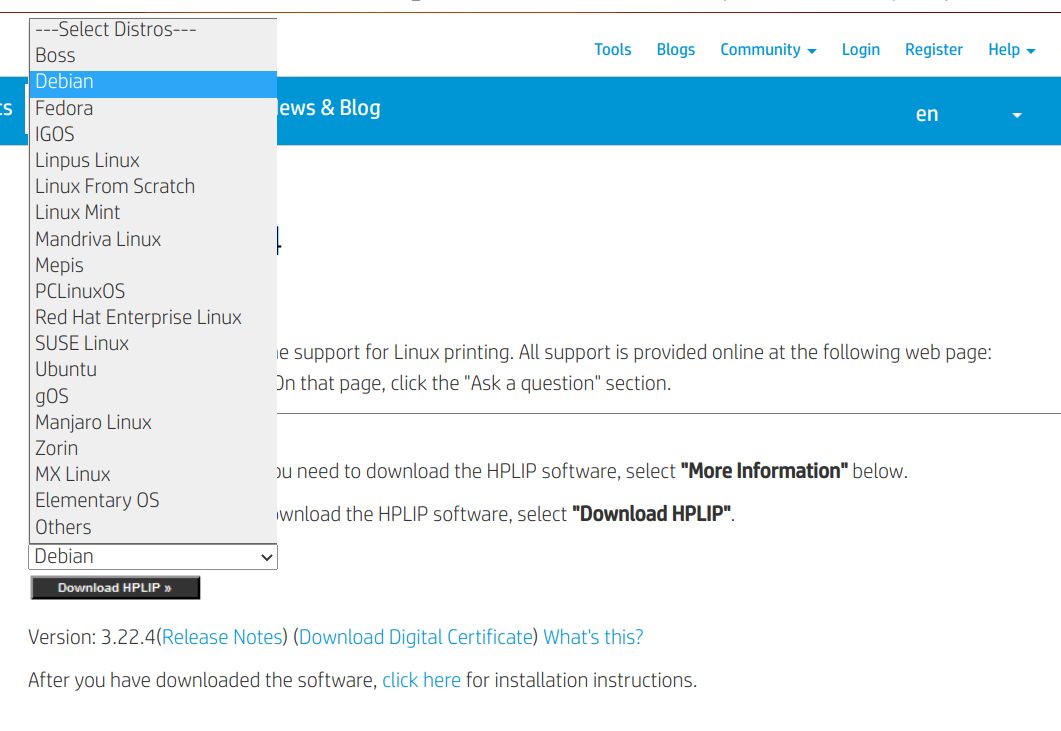Choose Boss from the distro list
Viewport: 1061px width, 731px height.
tap(153, 56)
